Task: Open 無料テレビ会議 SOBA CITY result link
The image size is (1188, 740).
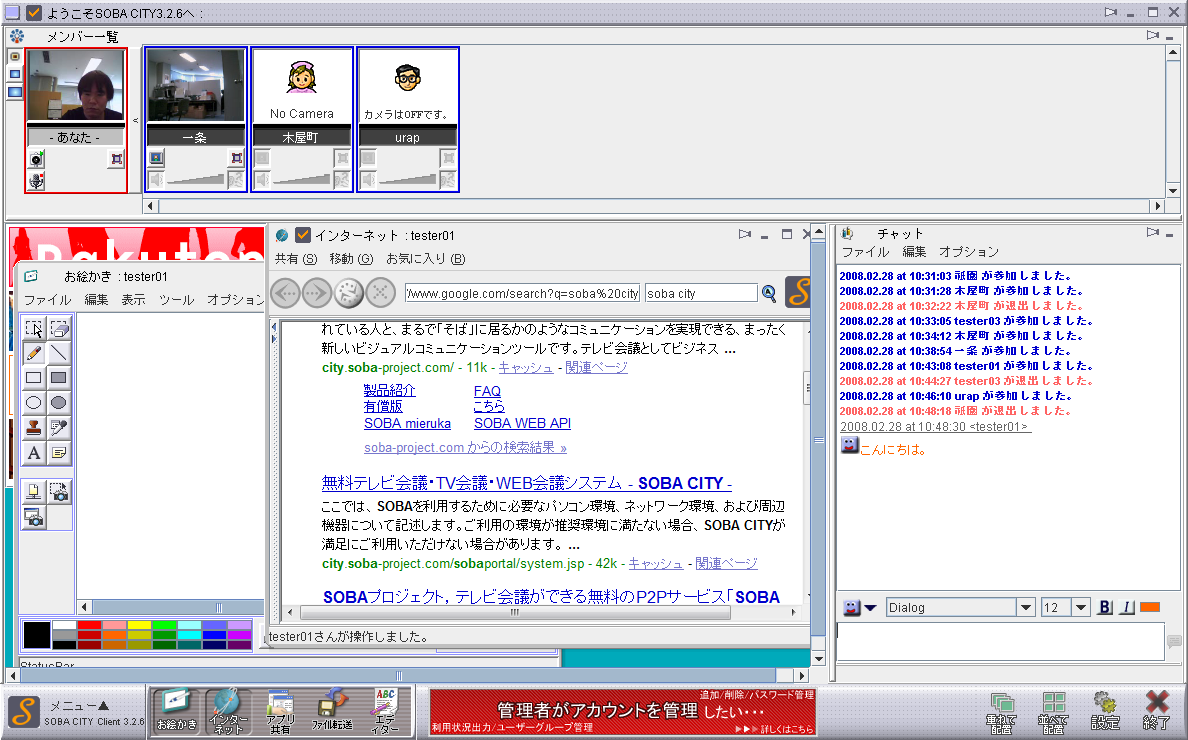Action: click(526, 482)
